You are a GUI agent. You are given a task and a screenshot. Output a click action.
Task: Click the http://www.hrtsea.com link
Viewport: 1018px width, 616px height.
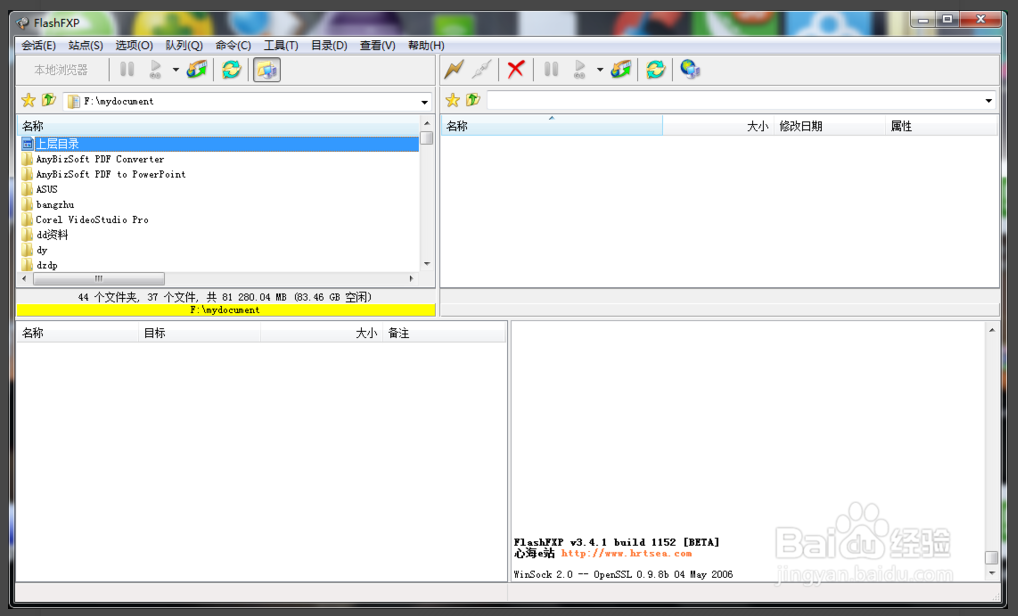[x=626, y=553]
